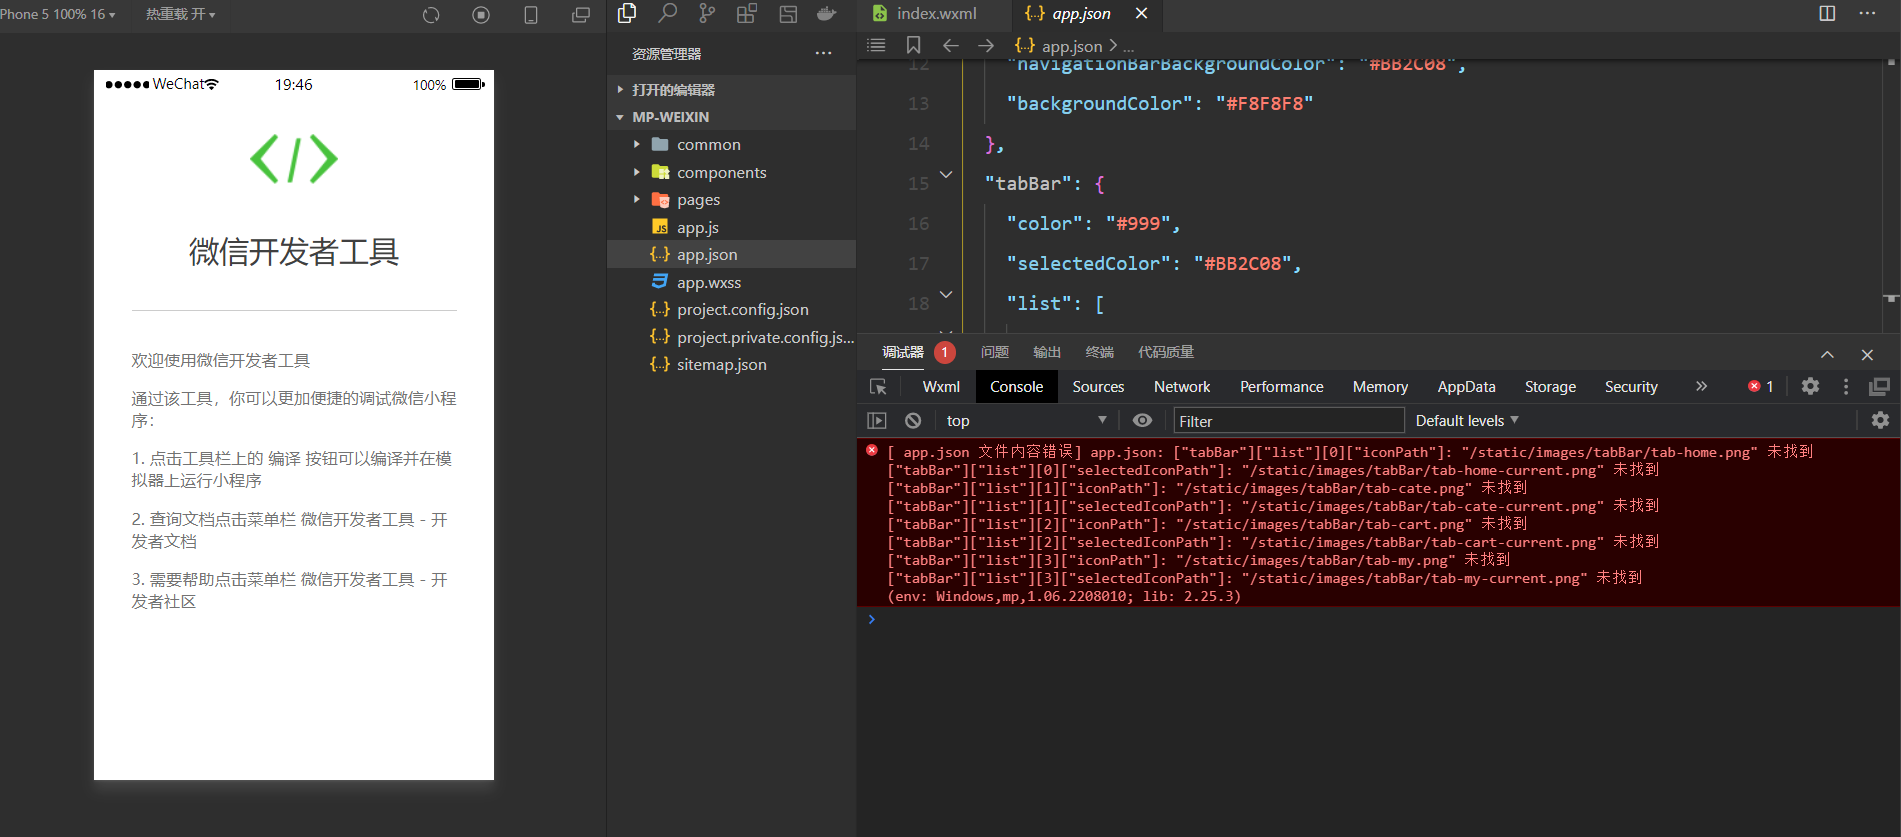This screenshot has height=837, width=1901.
Task: Click the simulator stop icon
Action: click(x=481, y=15)
